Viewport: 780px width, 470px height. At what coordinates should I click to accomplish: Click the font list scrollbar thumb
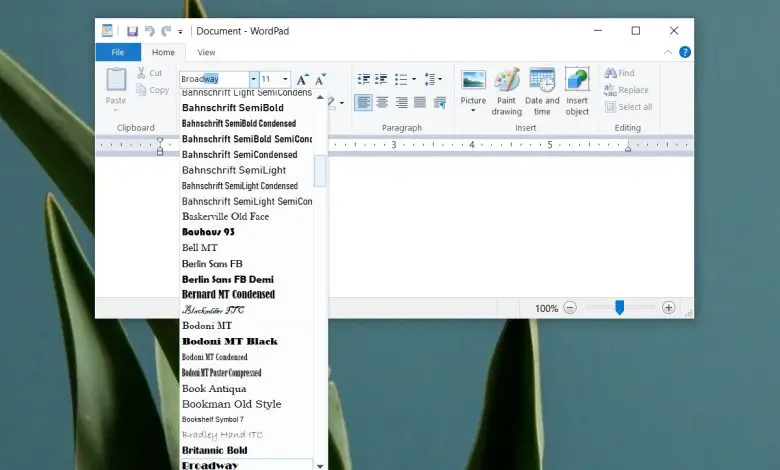pyautogui.click(x=320, y=171)
